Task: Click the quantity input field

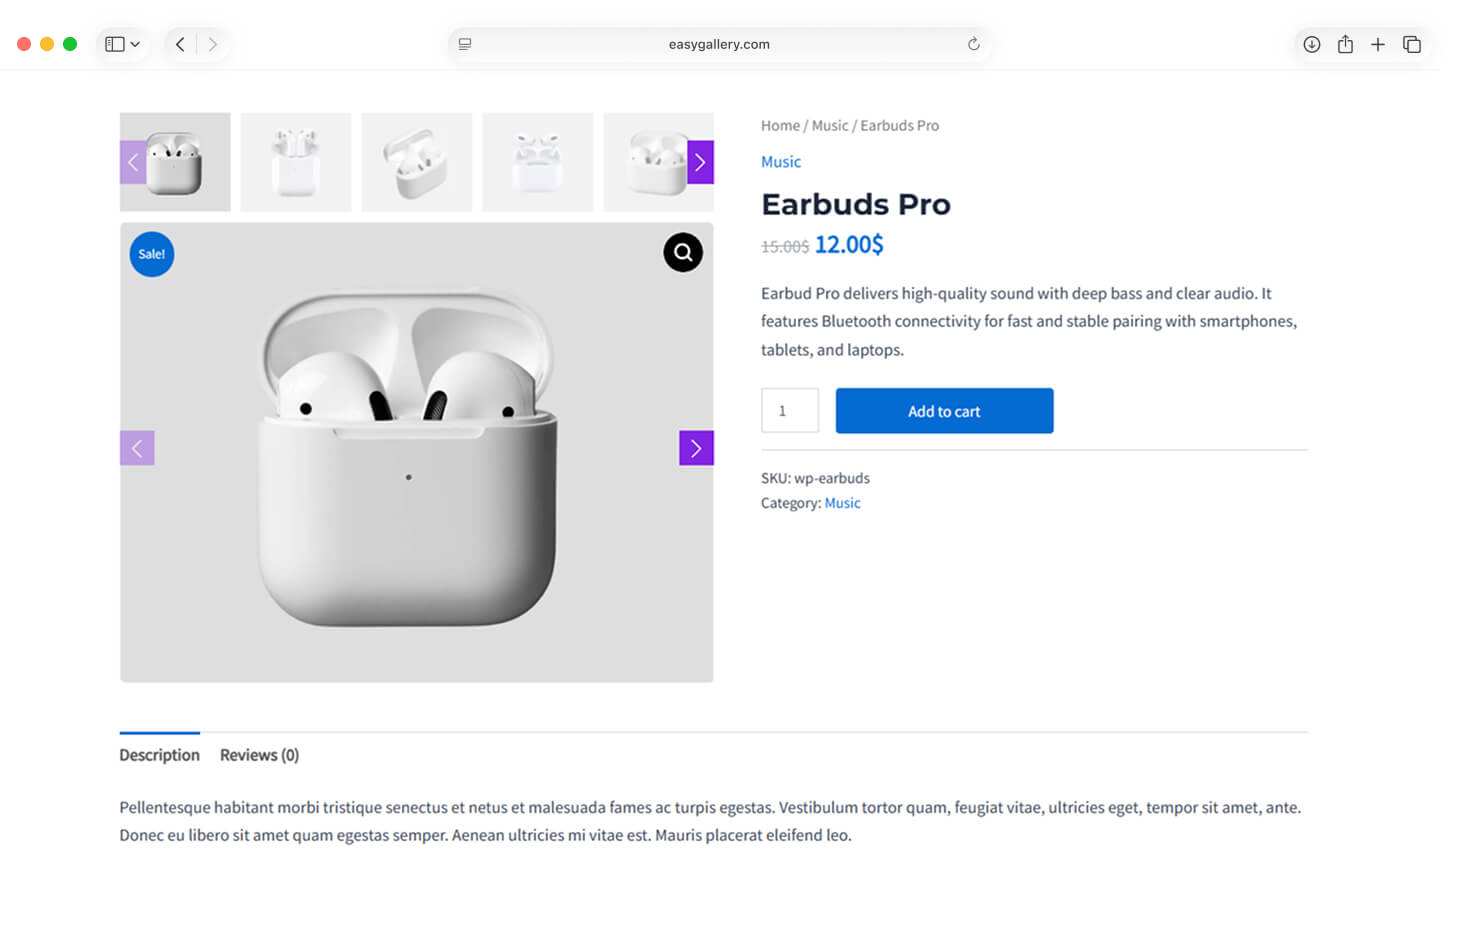Action: [790, 411]
